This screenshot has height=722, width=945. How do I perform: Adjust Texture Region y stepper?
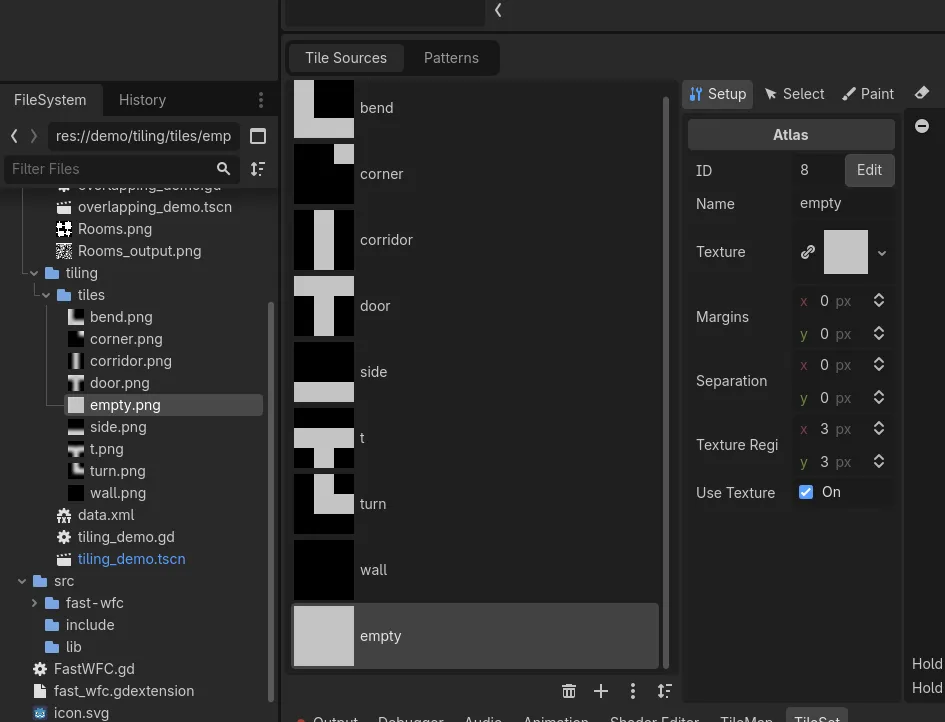879,462
